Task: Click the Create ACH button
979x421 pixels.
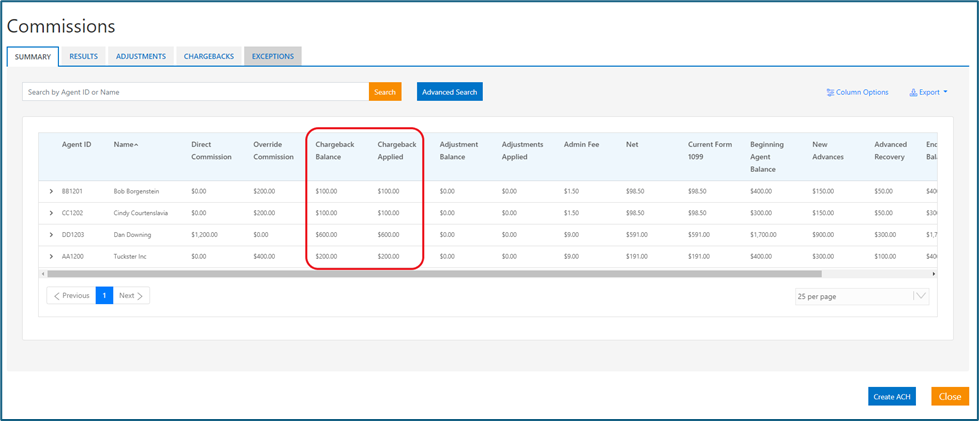Action: [892, 397]
